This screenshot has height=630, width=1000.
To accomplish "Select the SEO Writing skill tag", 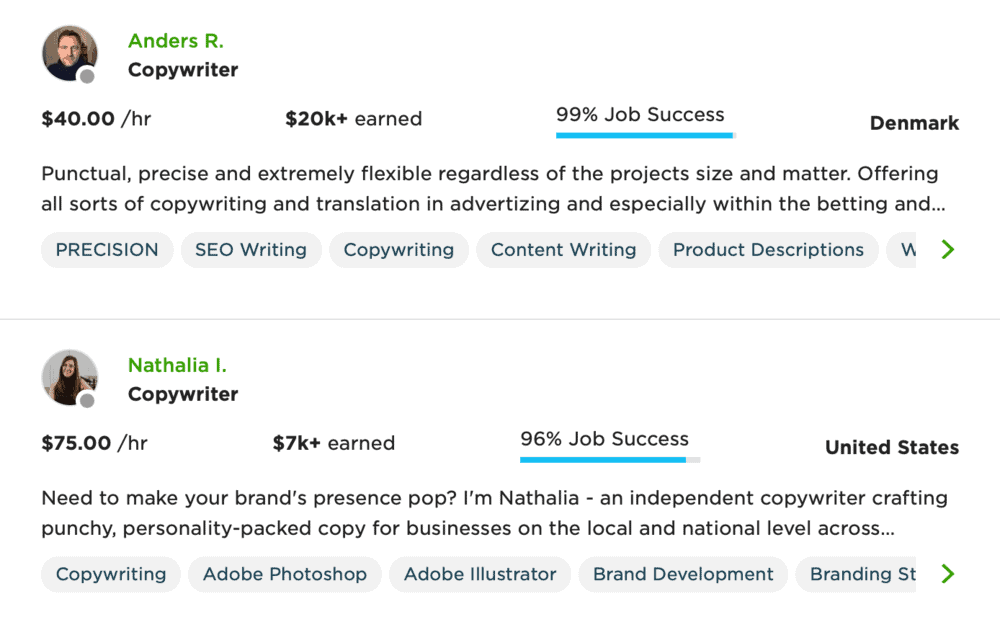I will point(251,250).
